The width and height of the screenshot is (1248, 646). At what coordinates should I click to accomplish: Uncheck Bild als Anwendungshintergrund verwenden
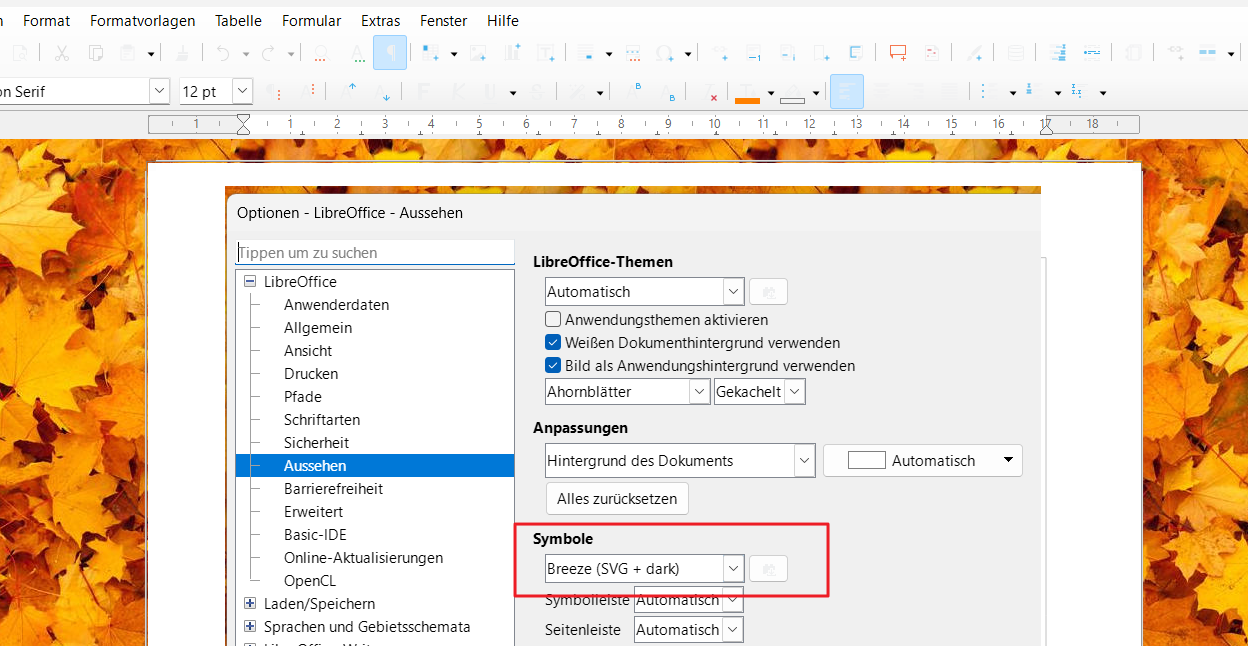coord(553,366)
